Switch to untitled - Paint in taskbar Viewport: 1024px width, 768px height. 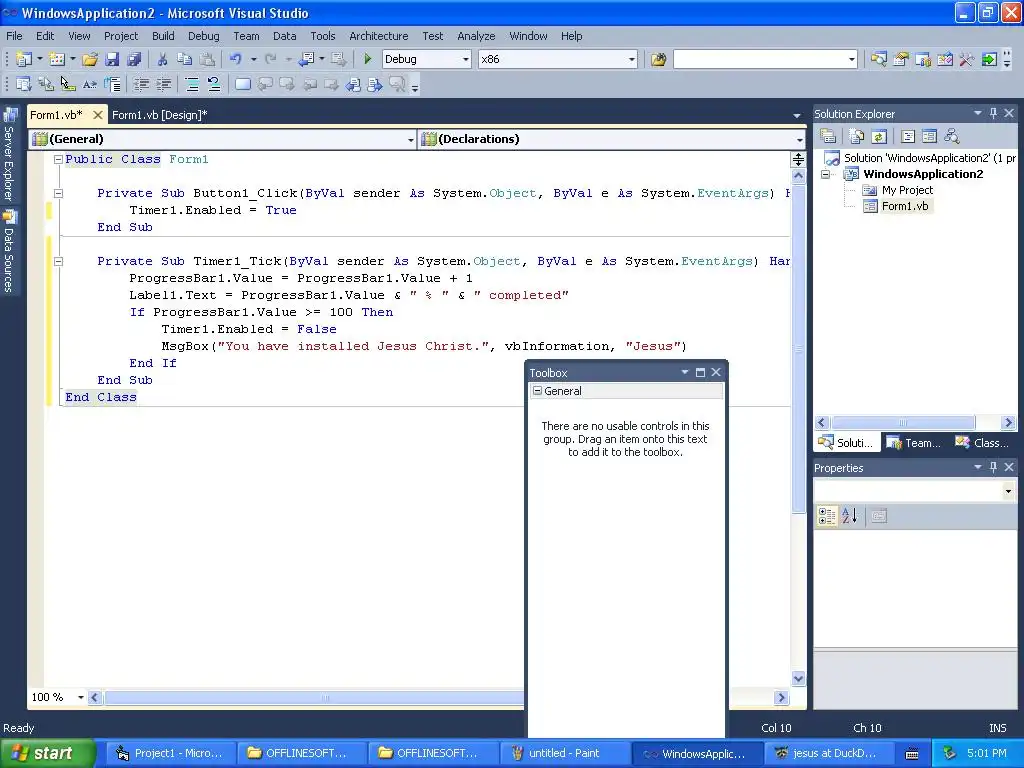click(564, 753)
